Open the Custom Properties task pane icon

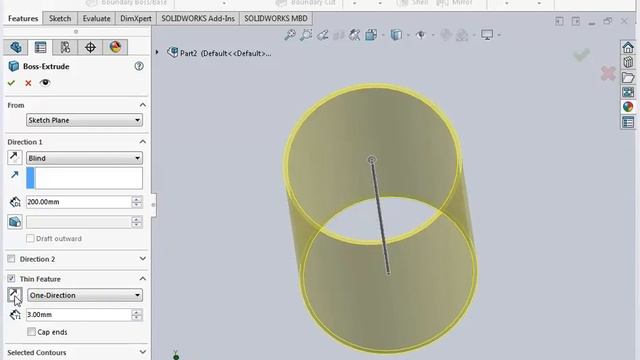point(628,122)
